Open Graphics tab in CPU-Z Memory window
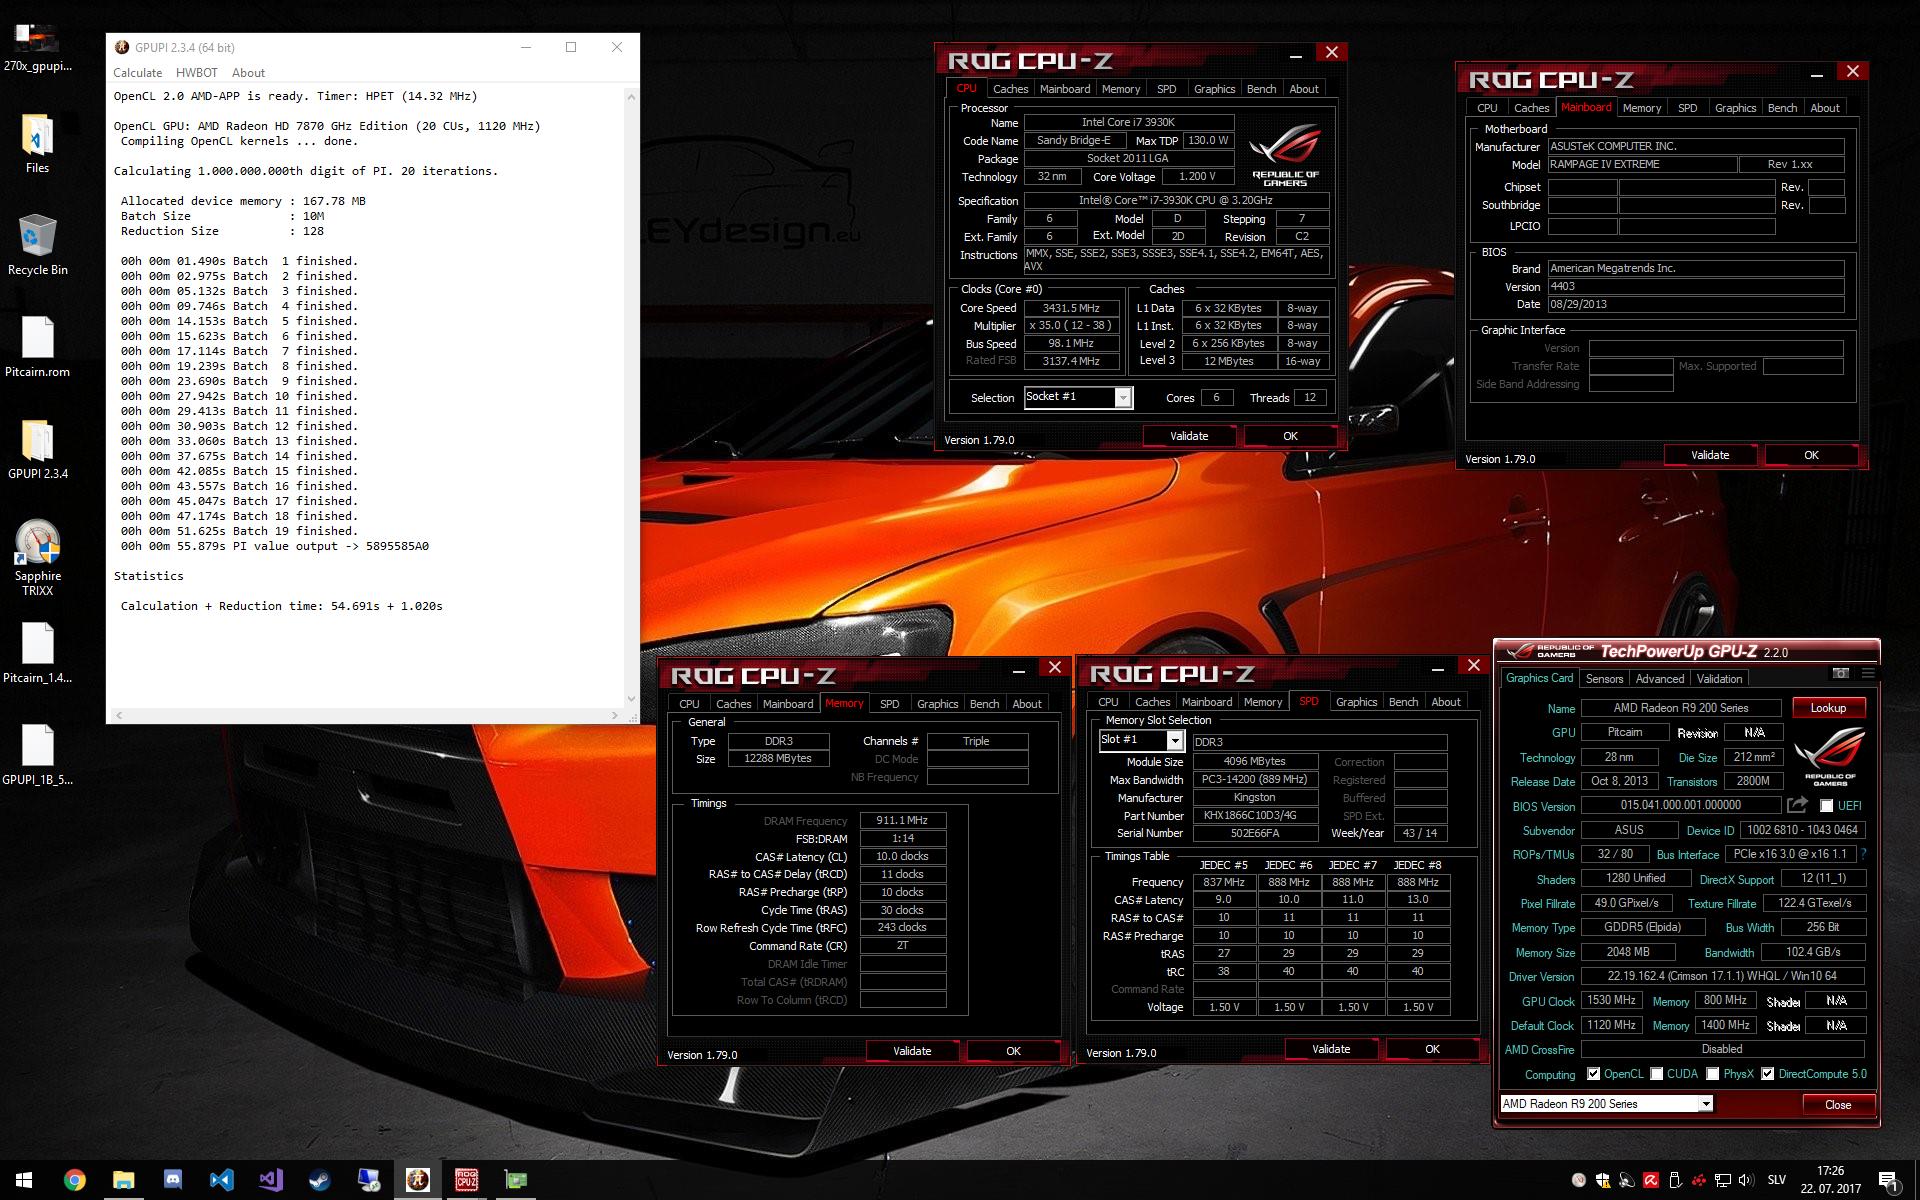The width and height of the screenshot is (1920, 1200). pos(937,704)
